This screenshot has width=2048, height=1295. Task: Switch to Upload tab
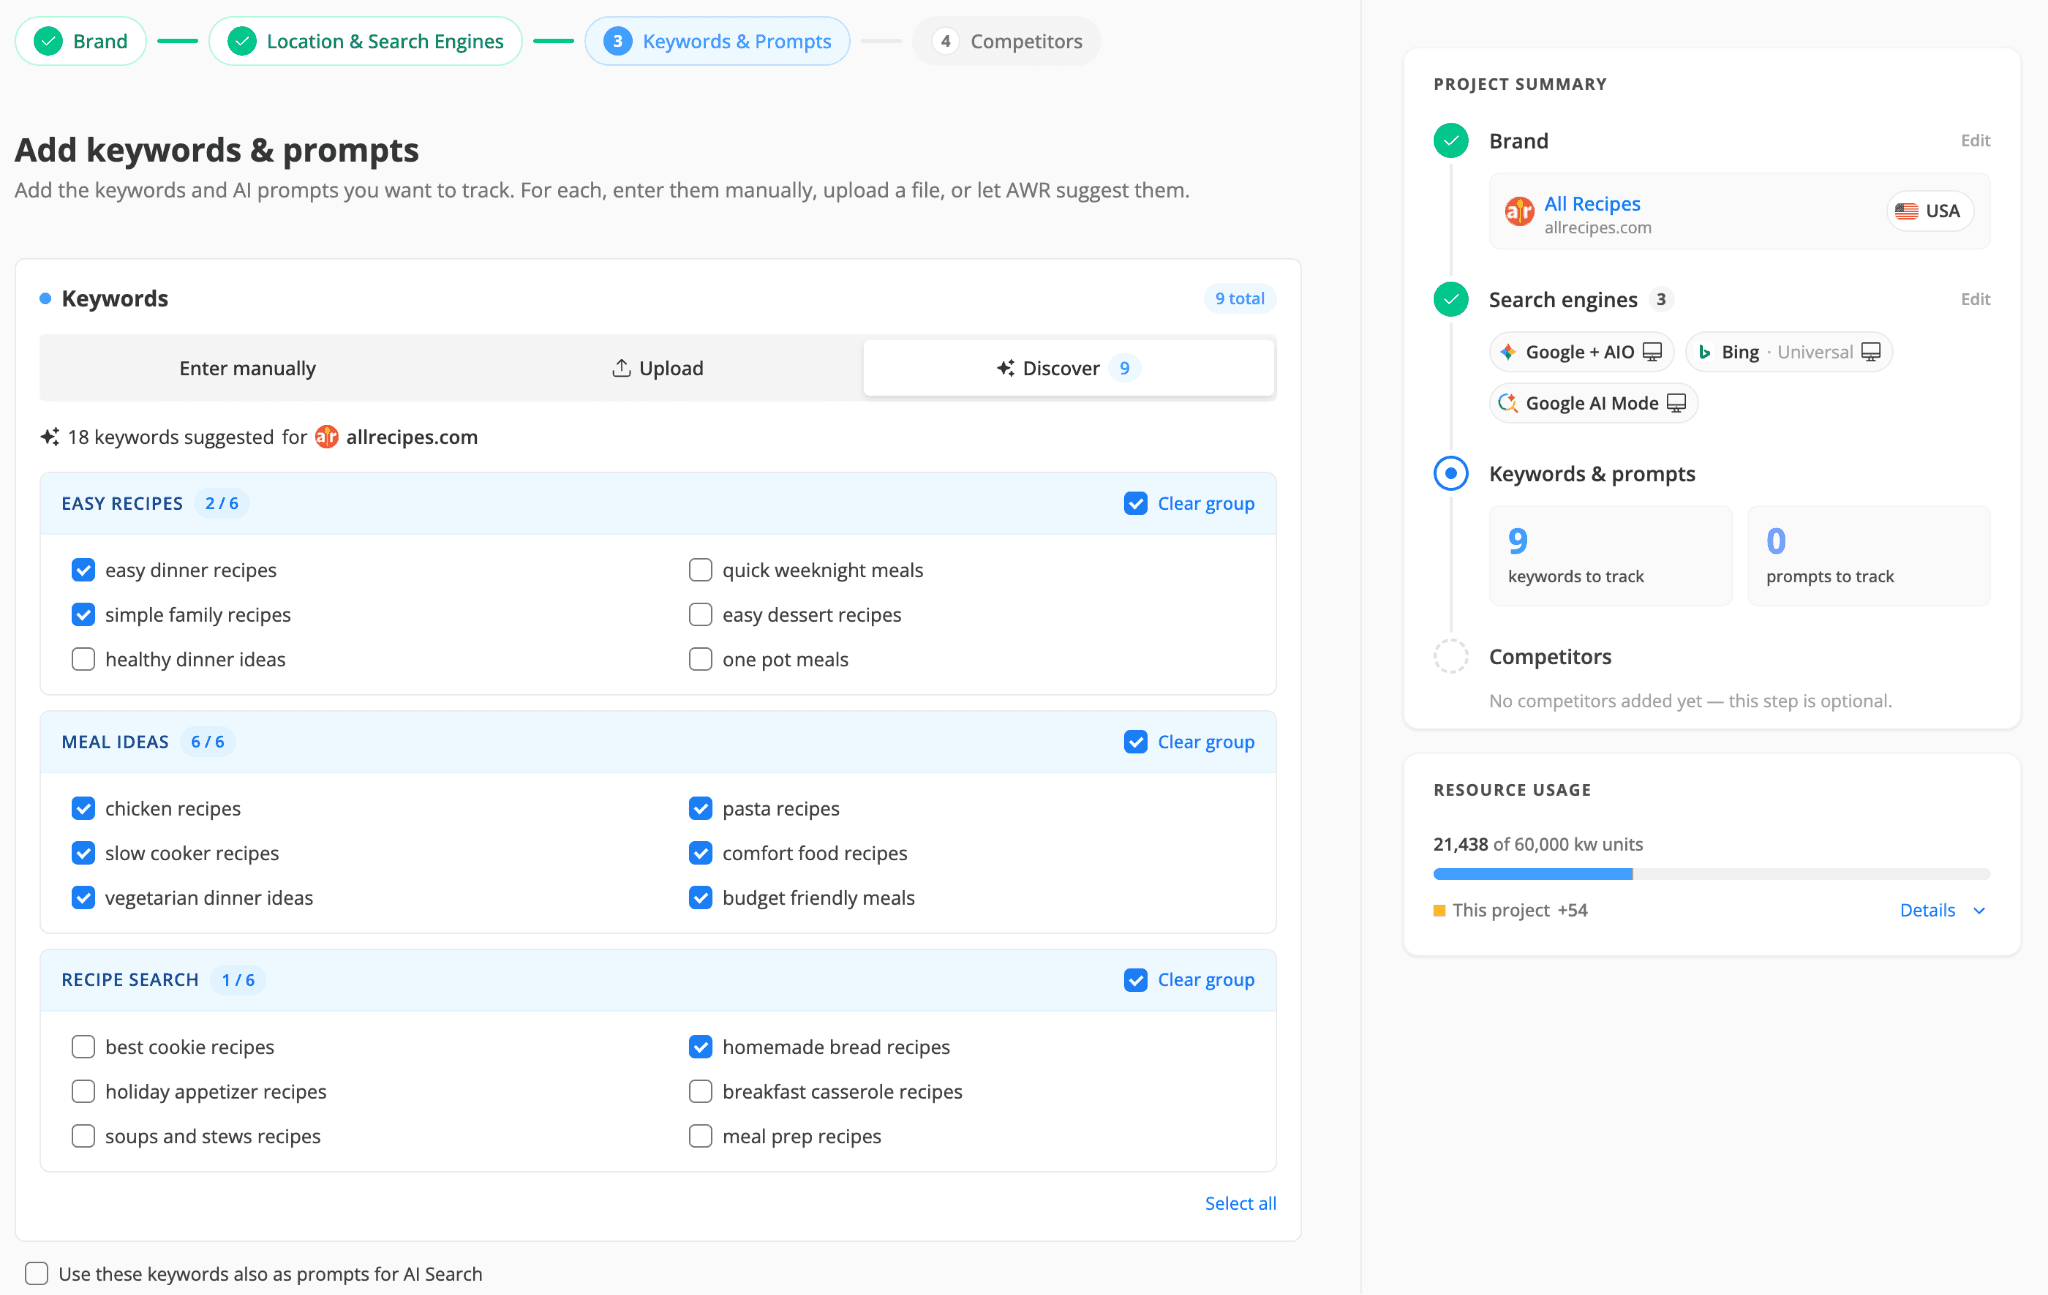coord(657,368)
